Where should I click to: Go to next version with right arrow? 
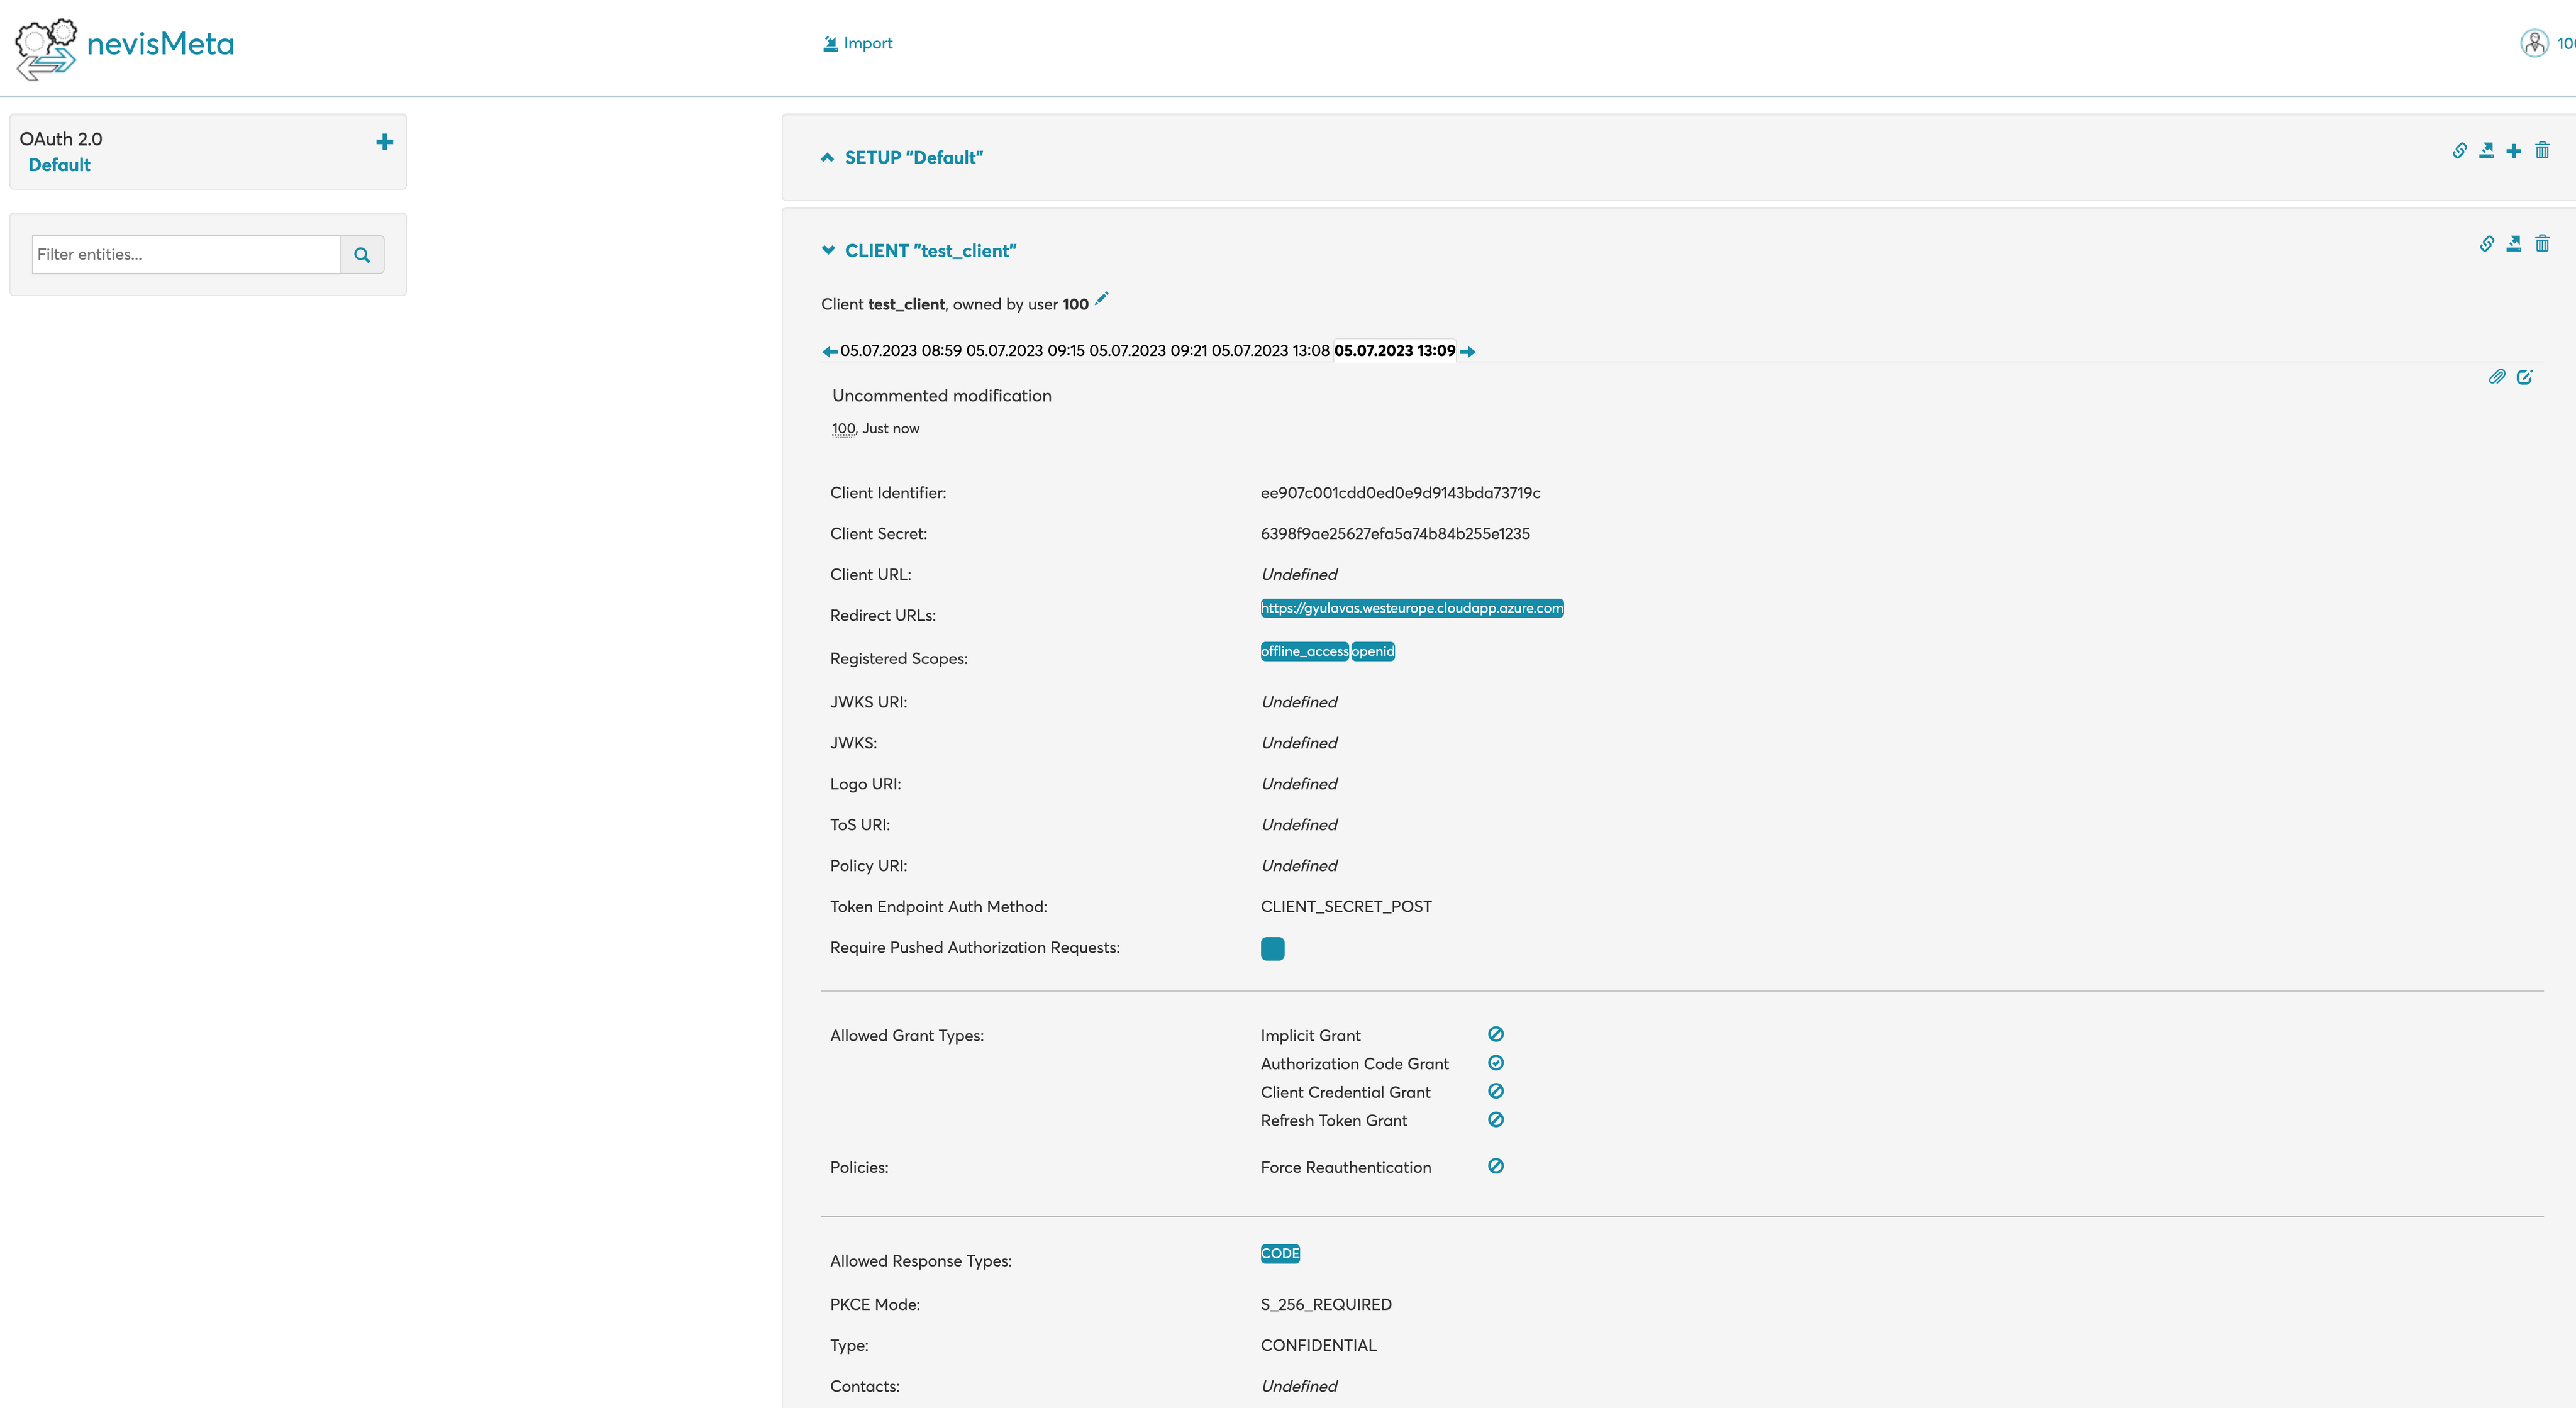[x=1468, y=351]
